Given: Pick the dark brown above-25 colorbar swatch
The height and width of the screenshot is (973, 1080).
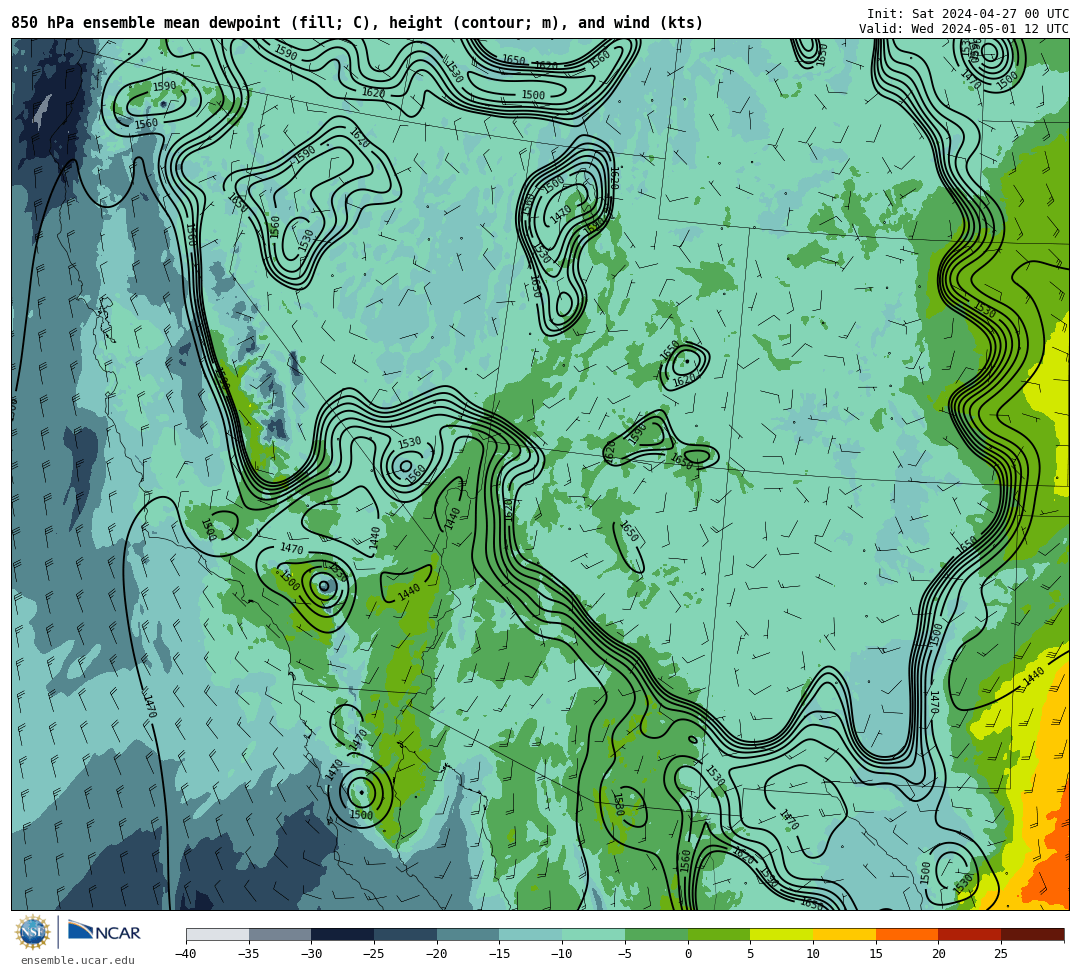Looking at the screenshot, I should click(1032, 934).
